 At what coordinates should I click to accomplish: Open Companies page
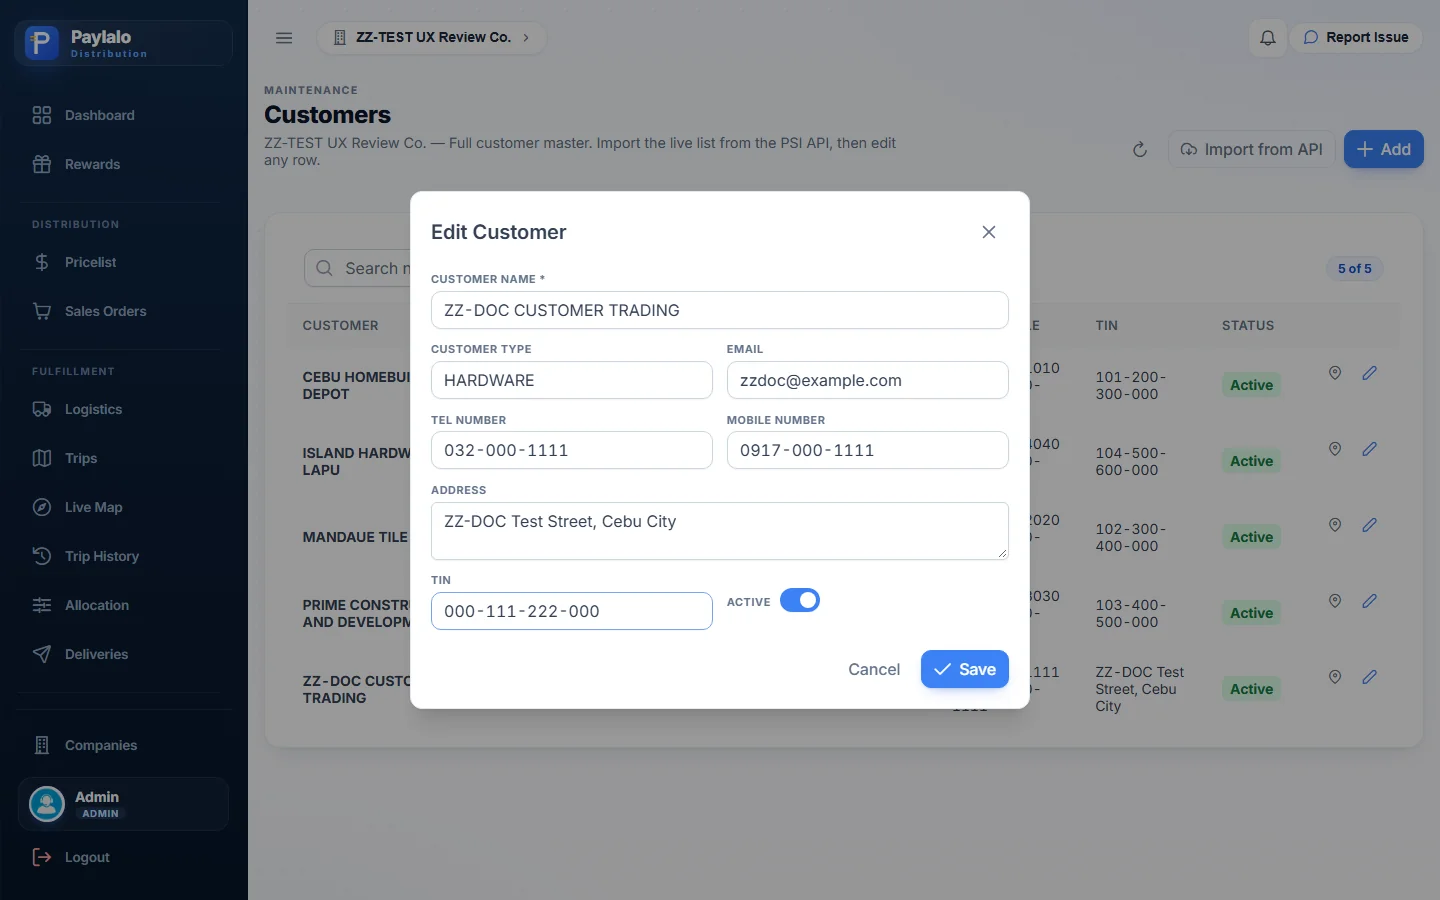pyautogui.click(x=124, y=745)
